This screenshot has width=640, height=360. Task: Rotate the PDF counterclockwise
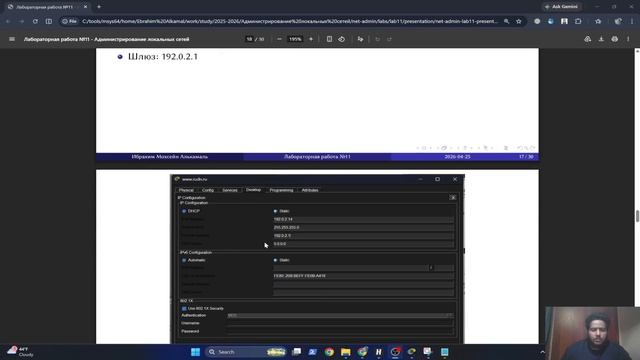click(x=342, y=39)
